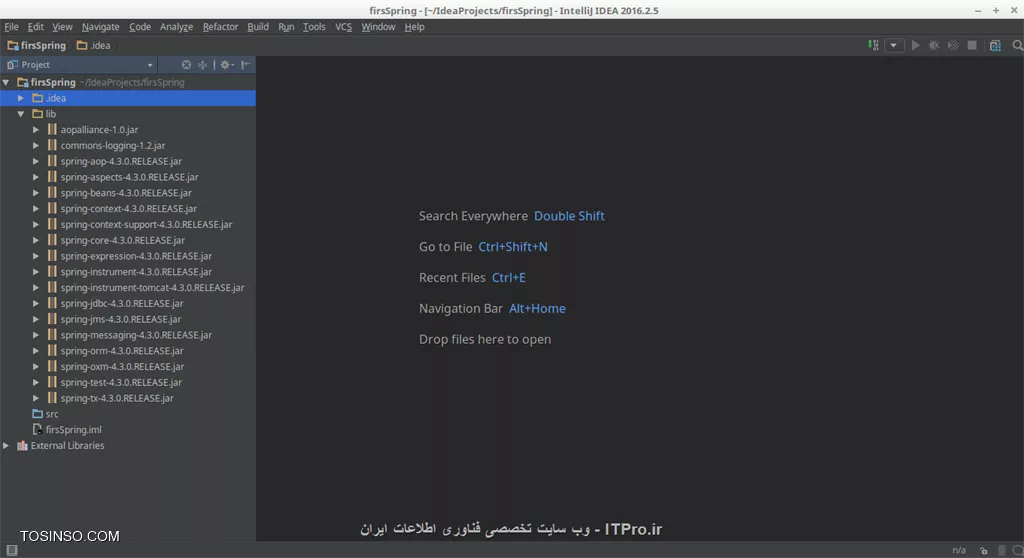This screenshot has height=558, width=1024.
Task: Open the Refactor menu
Action: coord(220,27)
